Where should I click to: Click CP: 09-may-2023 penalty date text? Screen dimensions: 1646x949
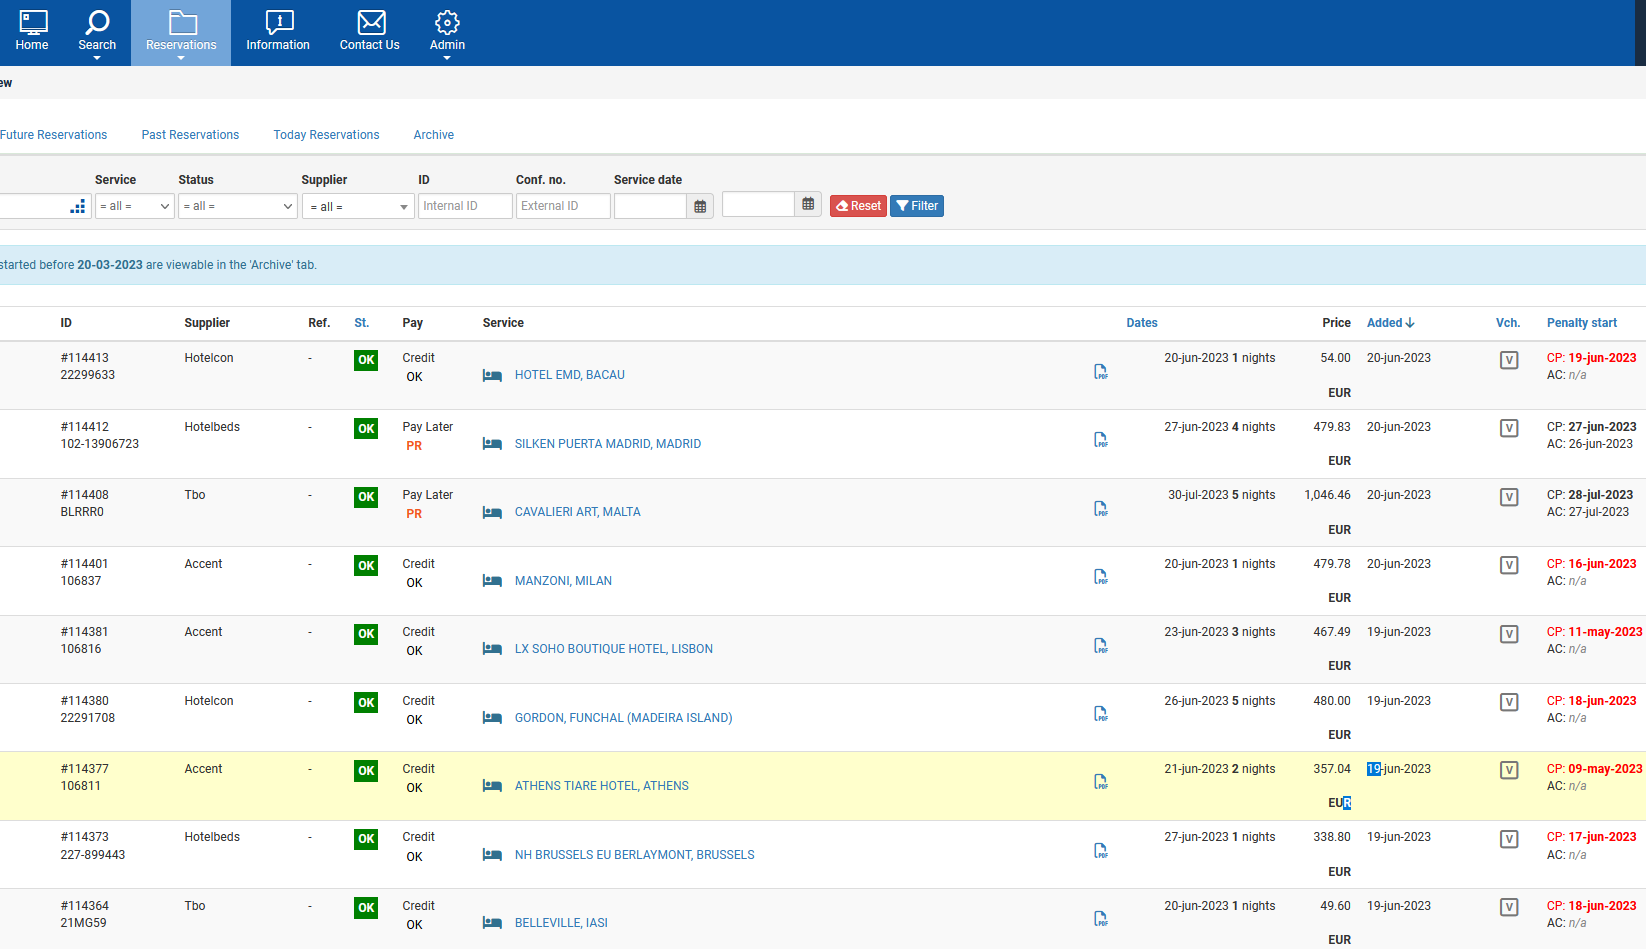tap(1594, 769)
